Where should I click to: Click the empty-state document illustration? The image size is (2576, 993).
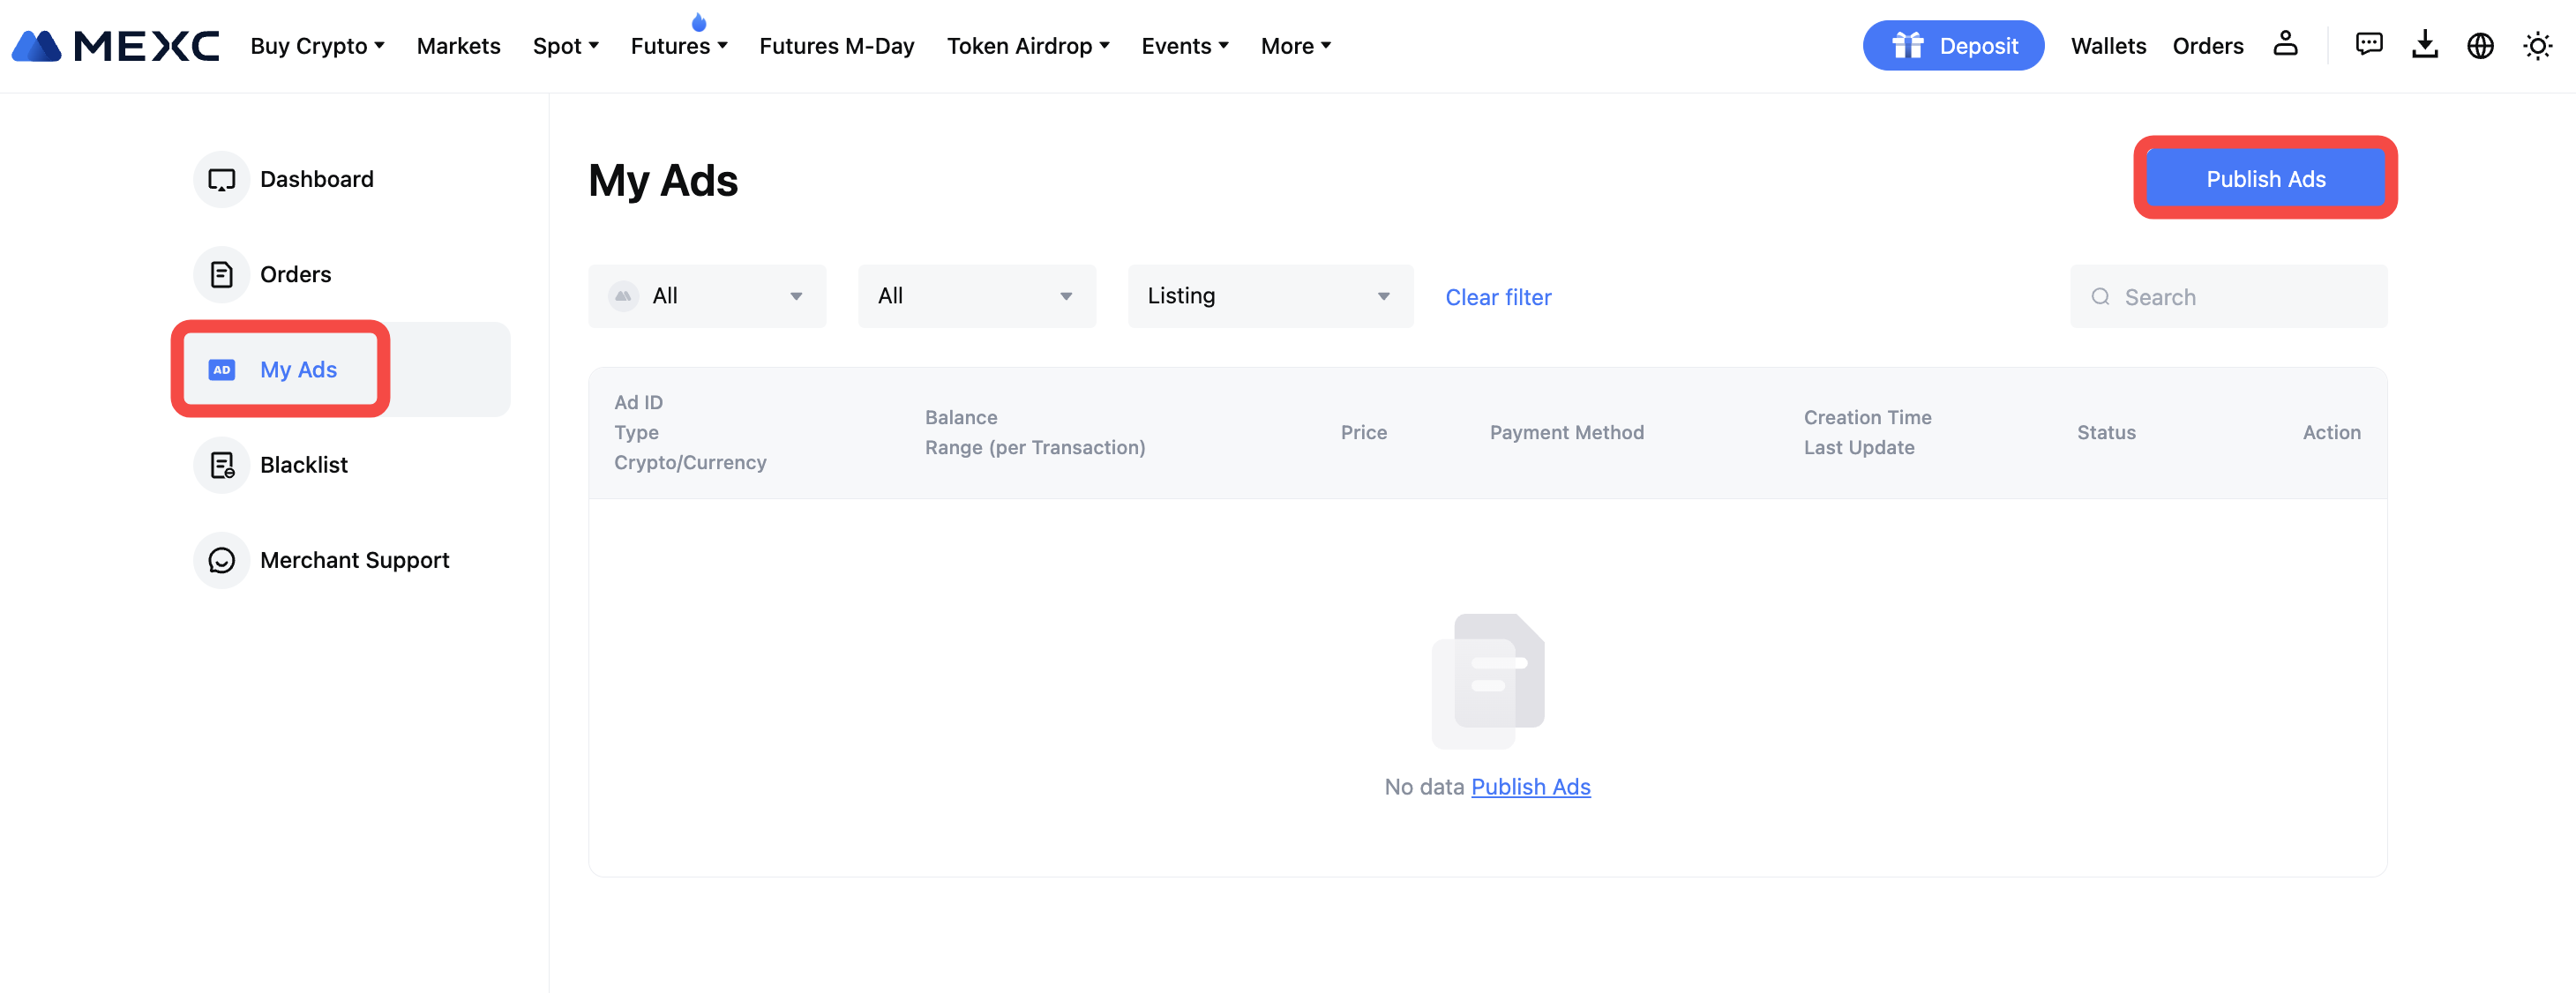[x=1488, y=680]
